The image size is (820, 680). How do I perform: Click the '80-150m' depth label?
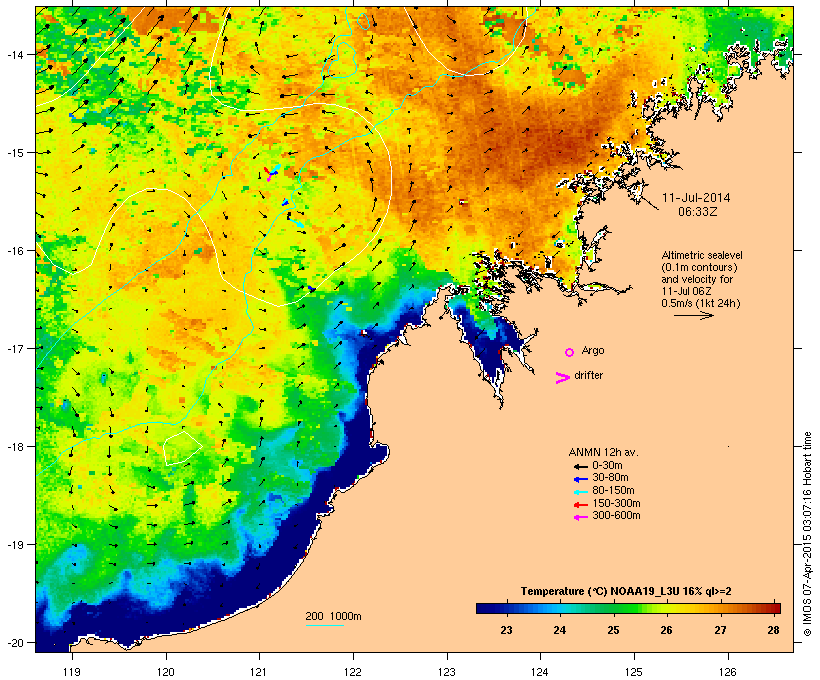point(613,491)
